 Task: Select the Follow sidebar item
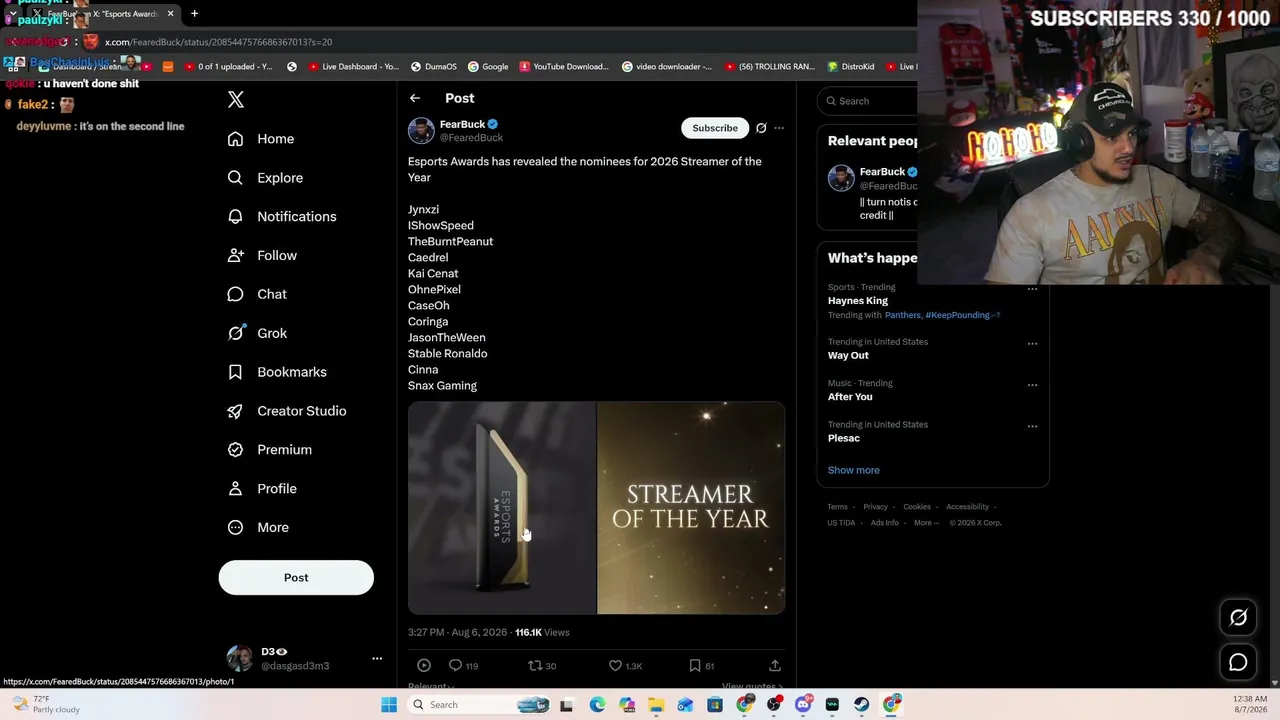pyautogui.click(x=262, y=256)
